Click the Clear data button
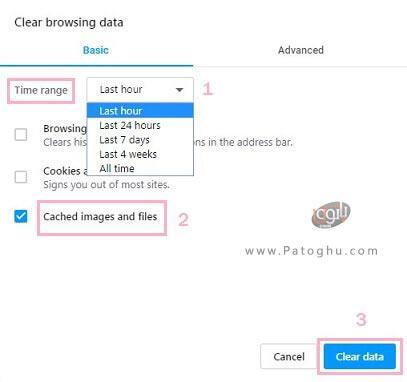407x382 pixels. [360, 357]
